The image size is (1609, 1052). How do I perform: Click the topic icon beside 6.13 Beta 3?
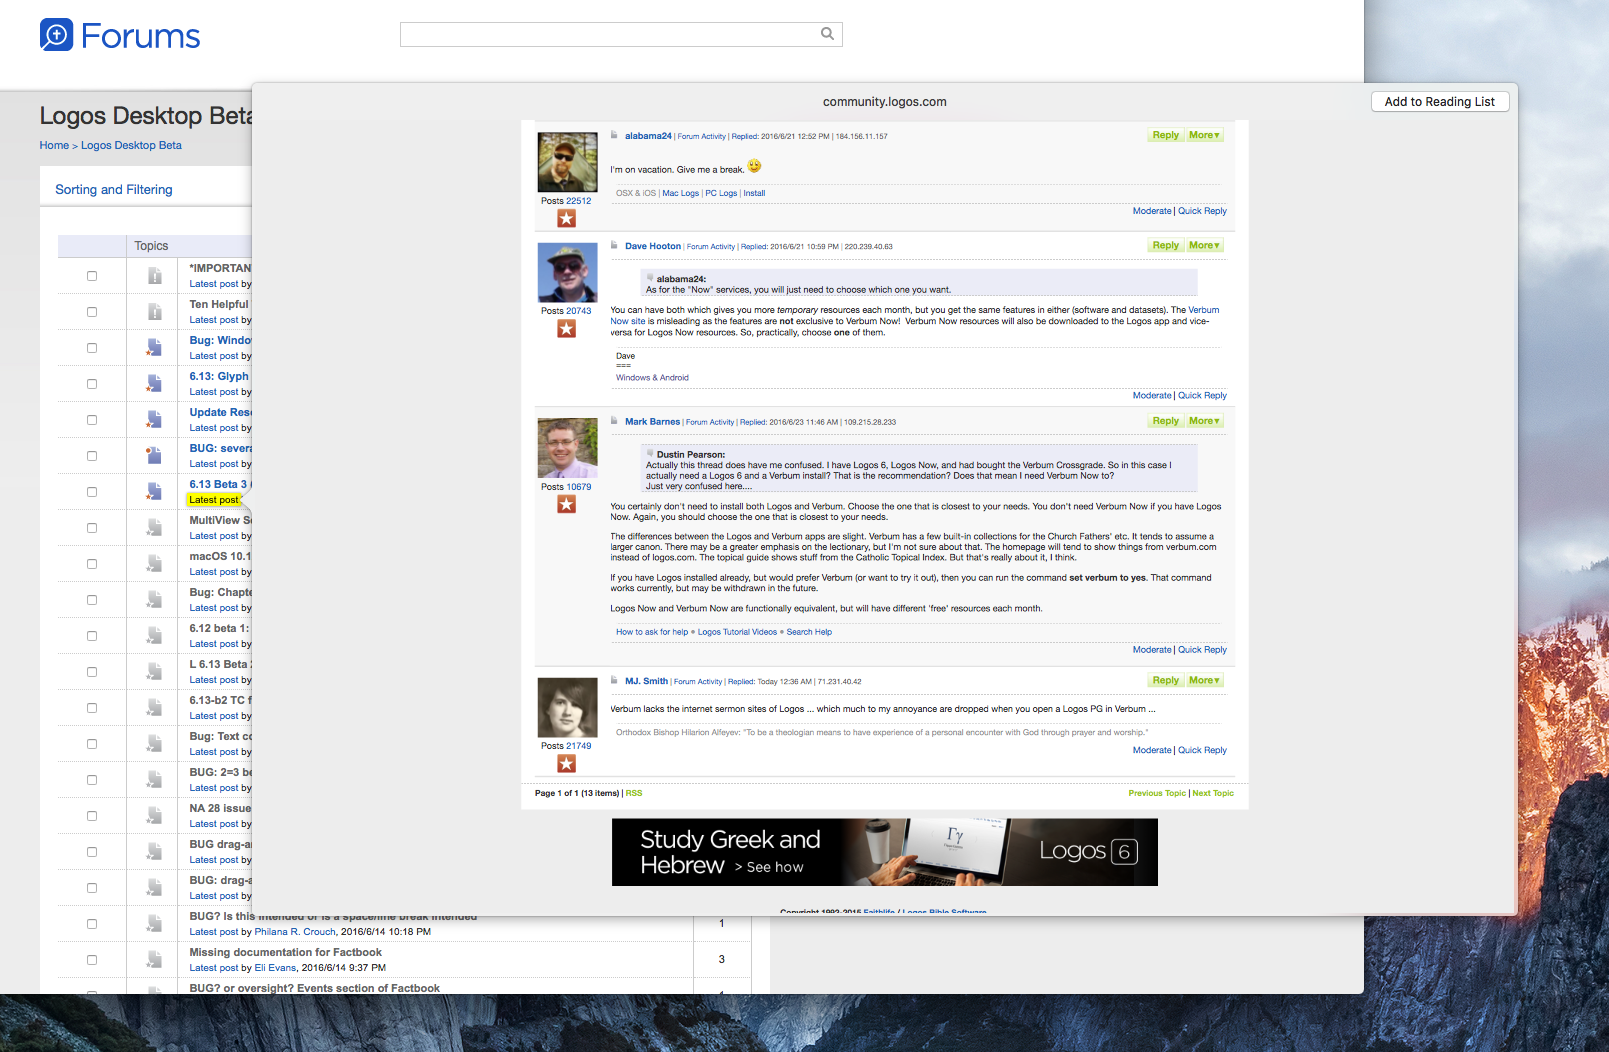pyautogui.click(x=154, y=492)
